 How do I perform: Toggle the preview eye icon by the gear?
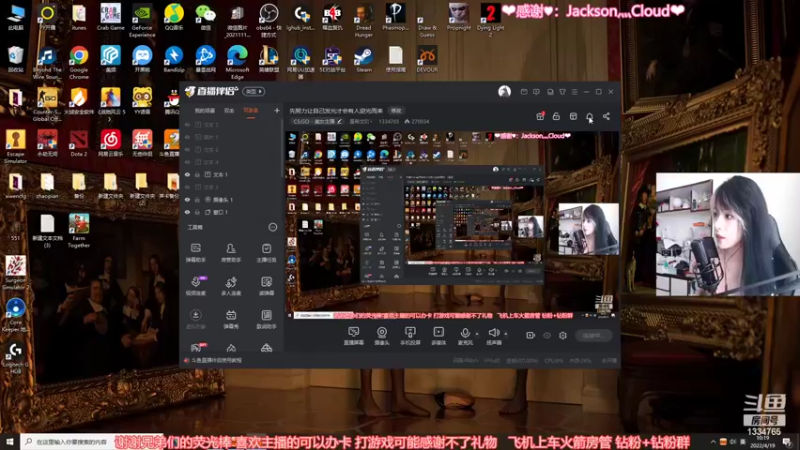(x=547, y=335)
